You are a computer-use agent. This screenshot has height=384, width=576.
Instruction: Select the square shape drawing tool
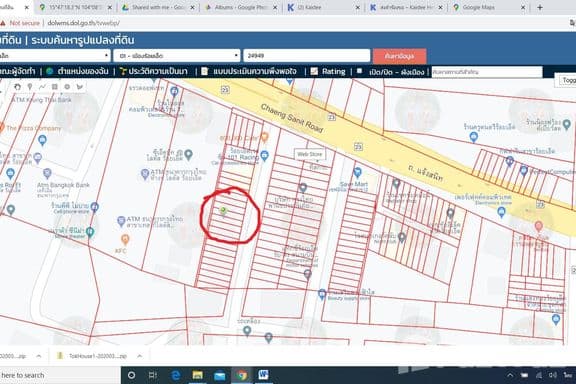click(55, 87)
